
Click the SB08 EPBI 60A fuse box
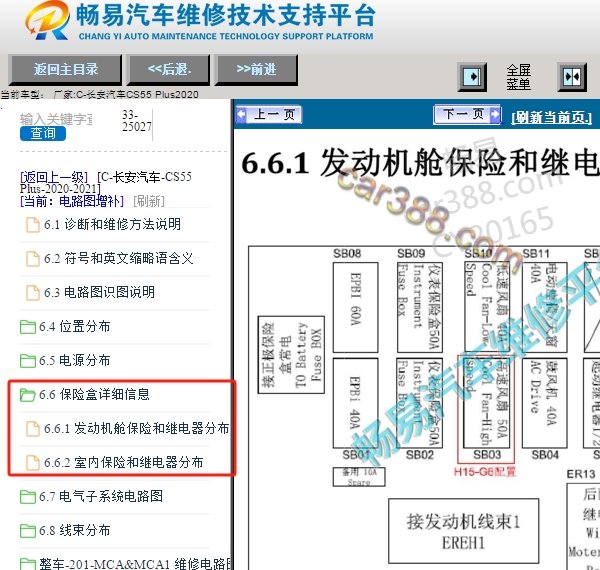pyautogui.click(x=355, y=307)
